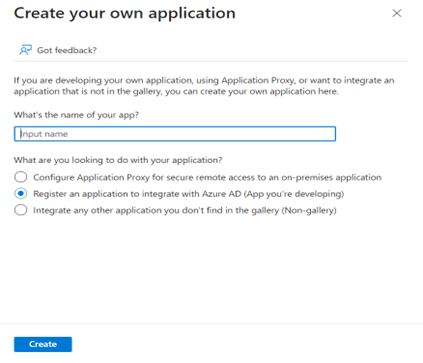
Task: Click the blue Create button
Action: [43, 344]
